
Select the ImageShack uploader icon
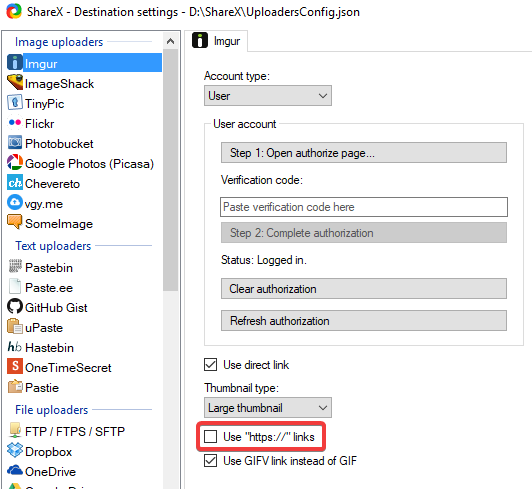15,82
